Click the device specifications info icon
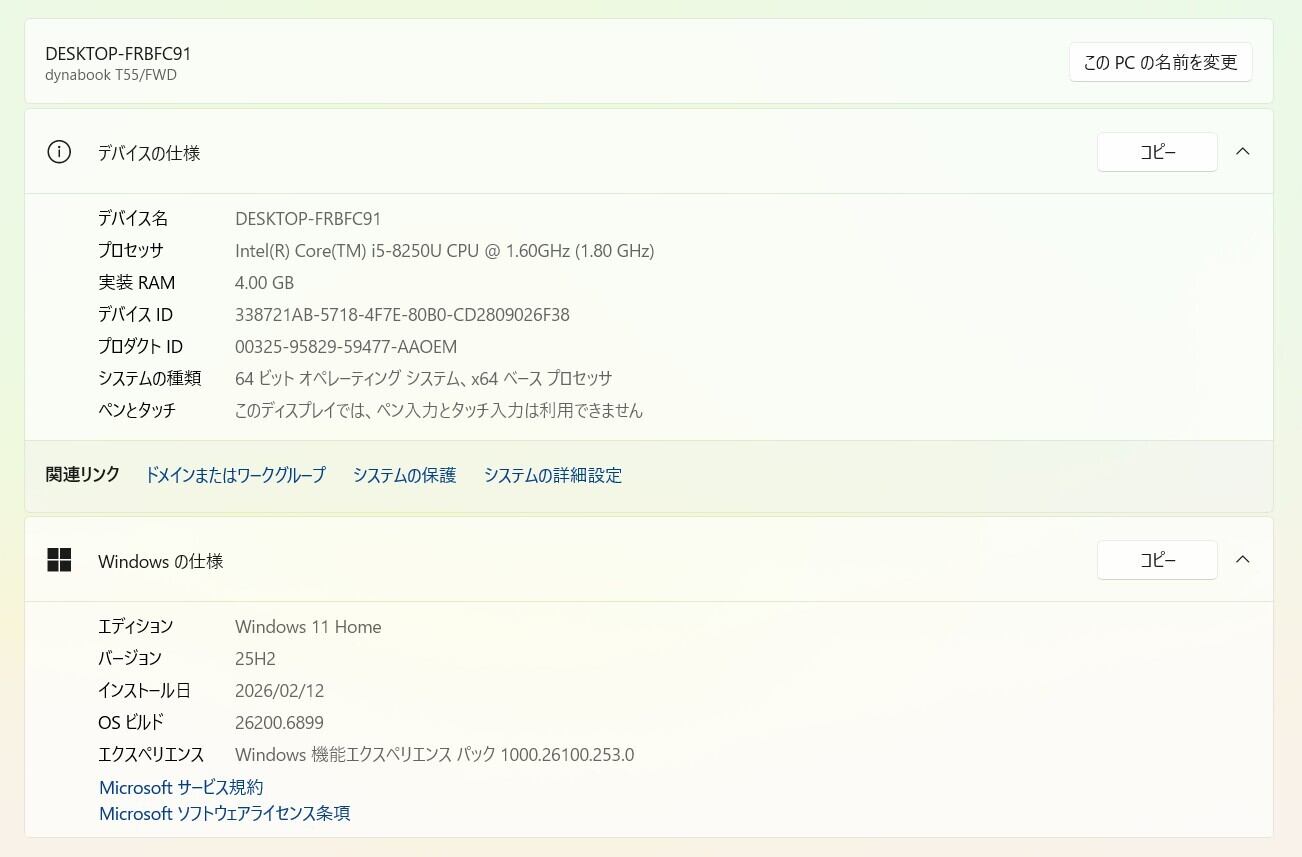 point(59,152)
